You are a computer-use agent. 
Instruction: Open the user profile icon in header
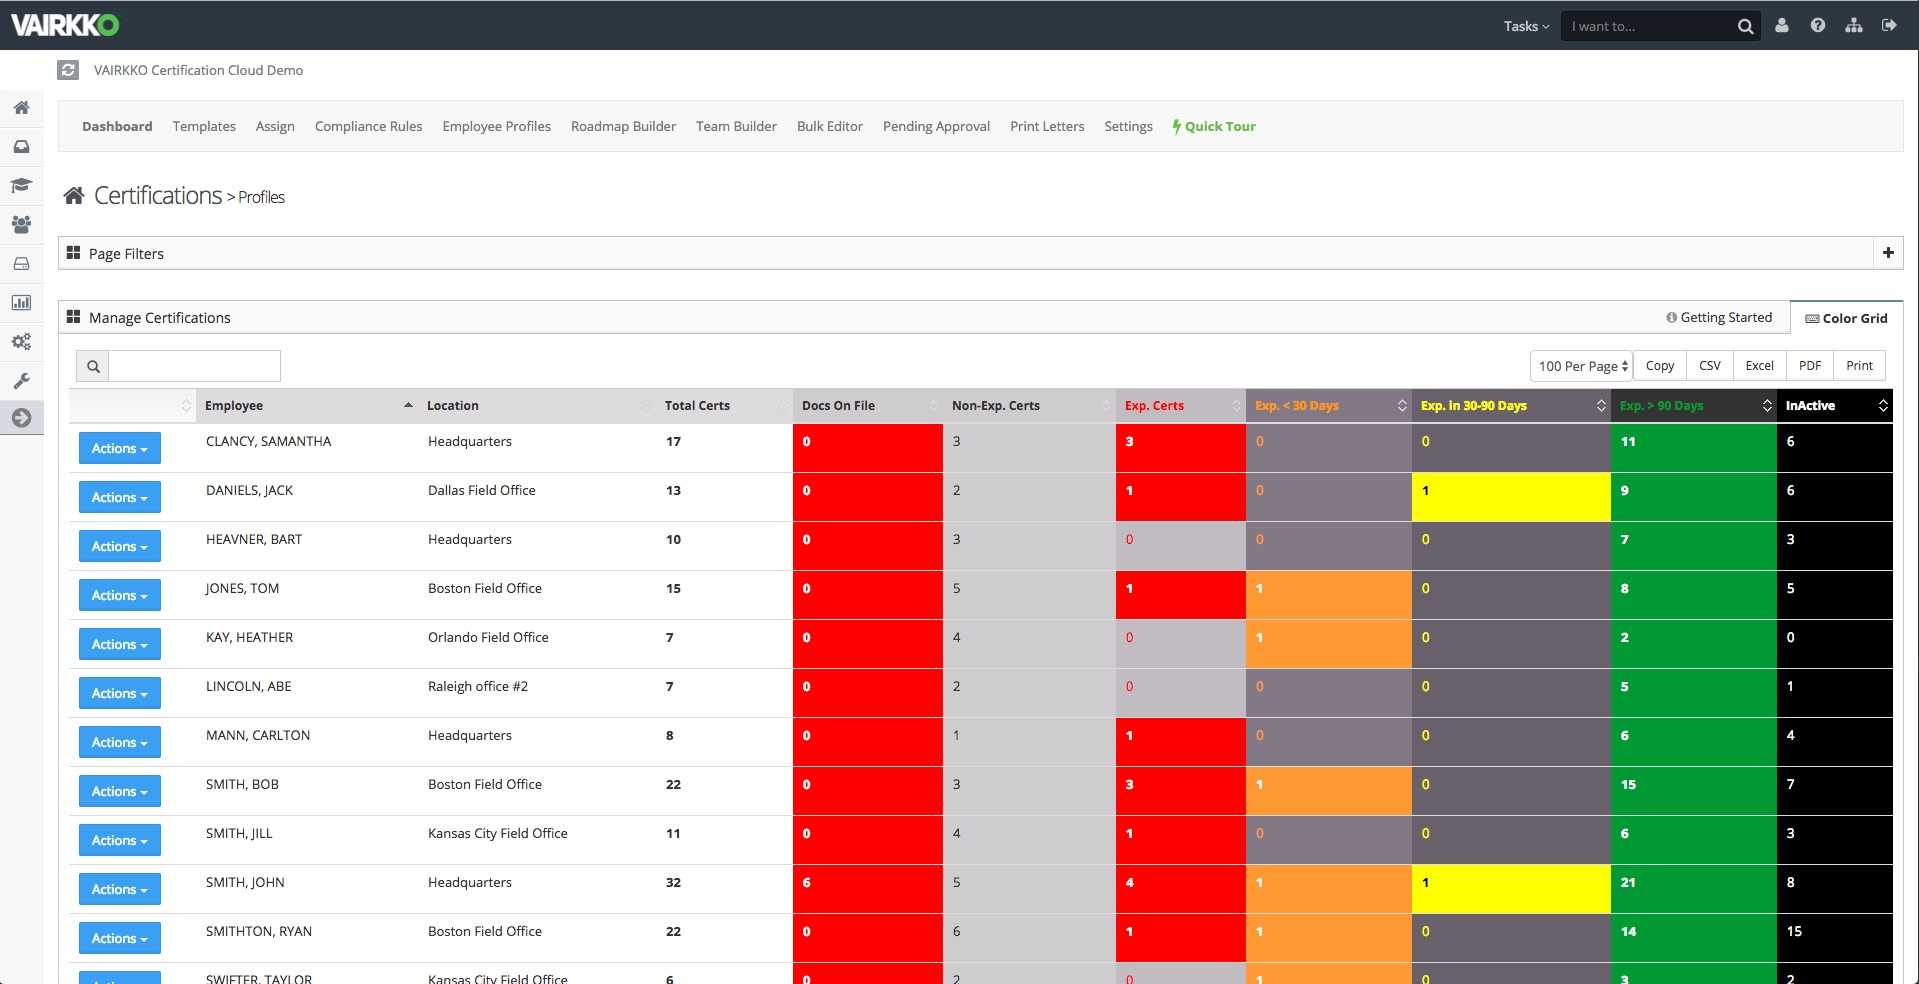tap(1781, 26)
